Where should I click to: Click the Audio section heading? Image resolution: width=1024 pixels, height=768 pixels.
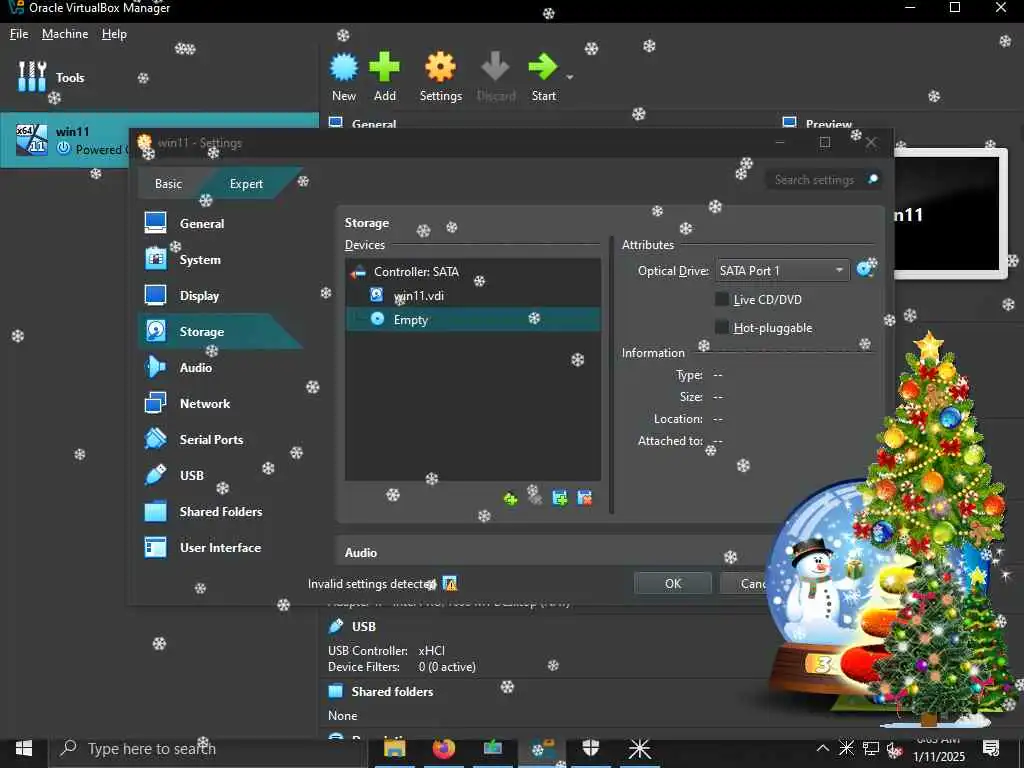360,552
